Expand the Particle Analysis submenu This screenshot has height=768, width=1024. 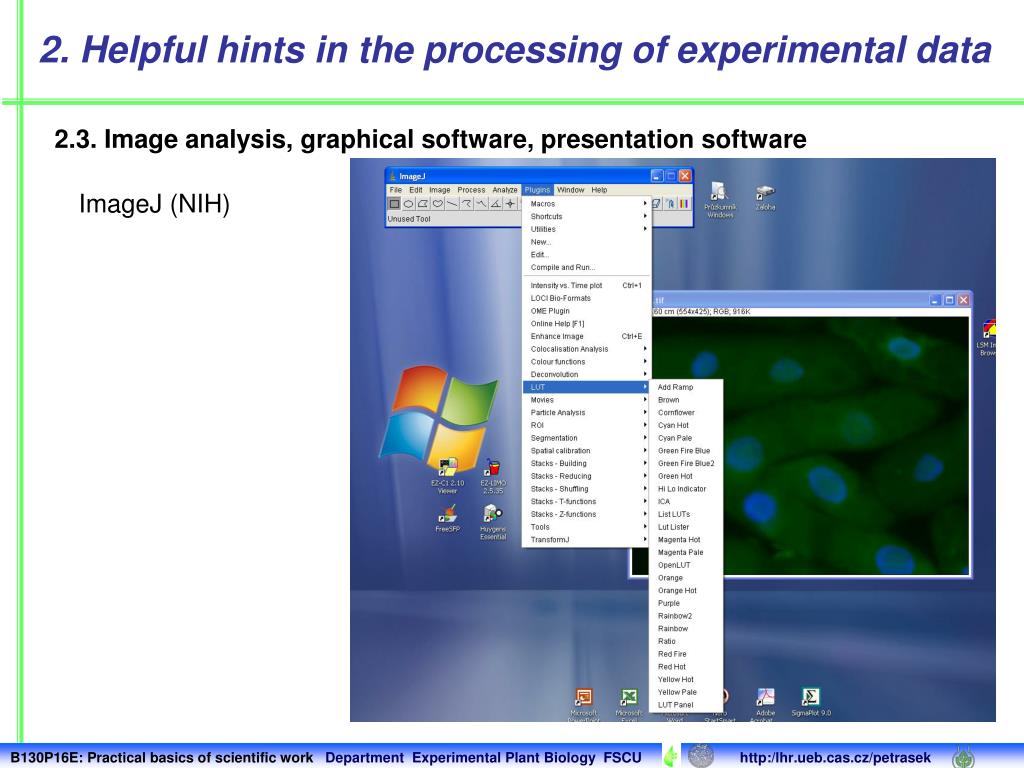587,413
